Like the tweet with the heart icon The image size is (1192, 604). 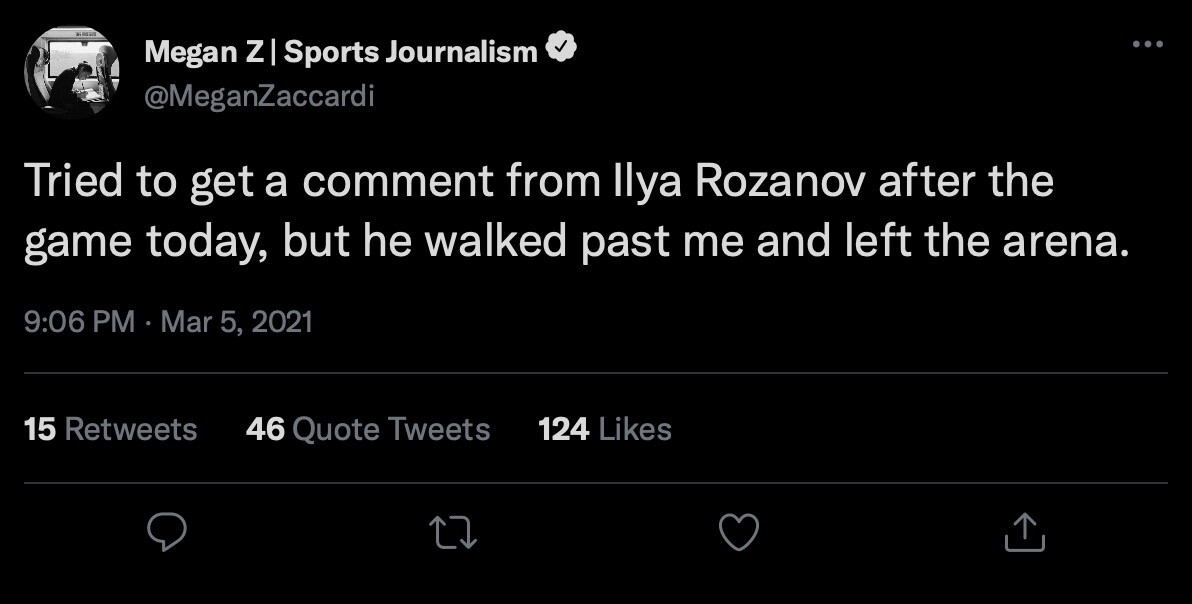(x=740, y=532)
